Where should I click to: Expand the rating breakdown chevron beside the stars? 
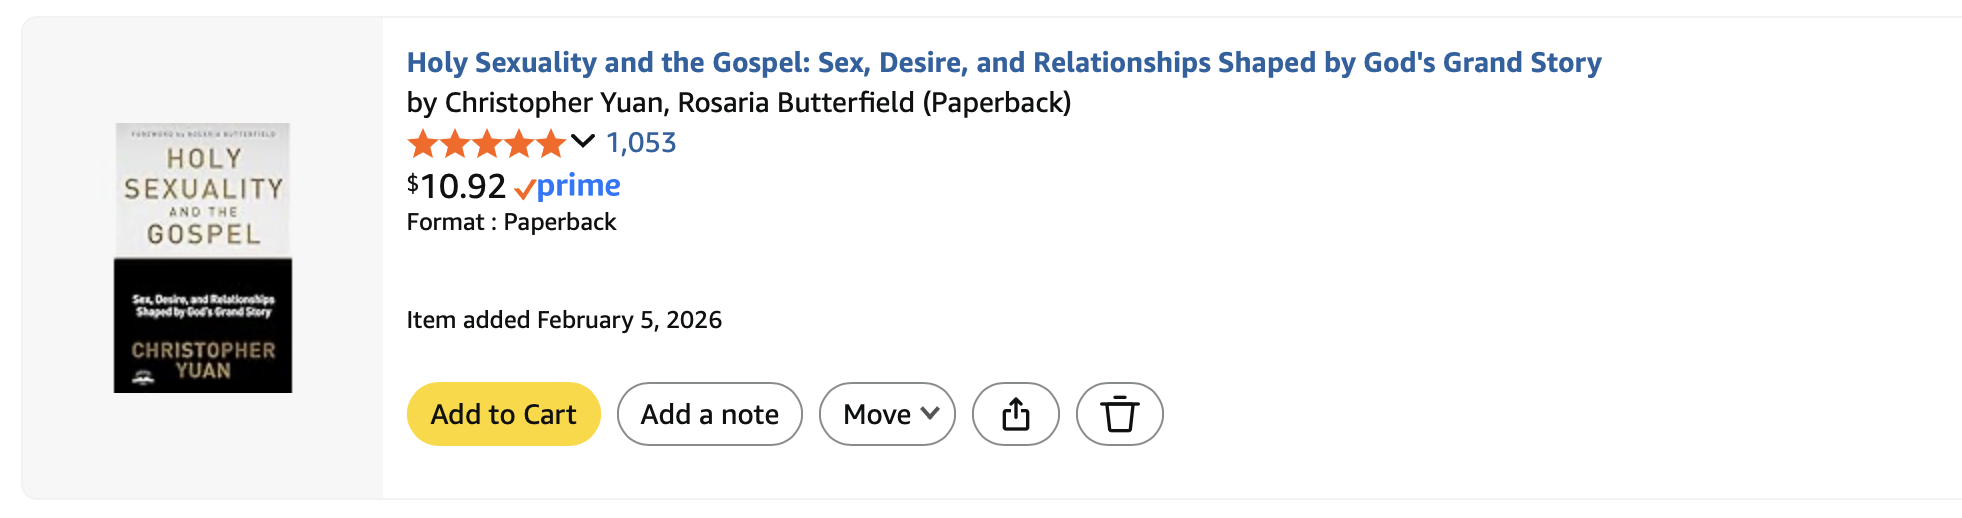(583, 141)
